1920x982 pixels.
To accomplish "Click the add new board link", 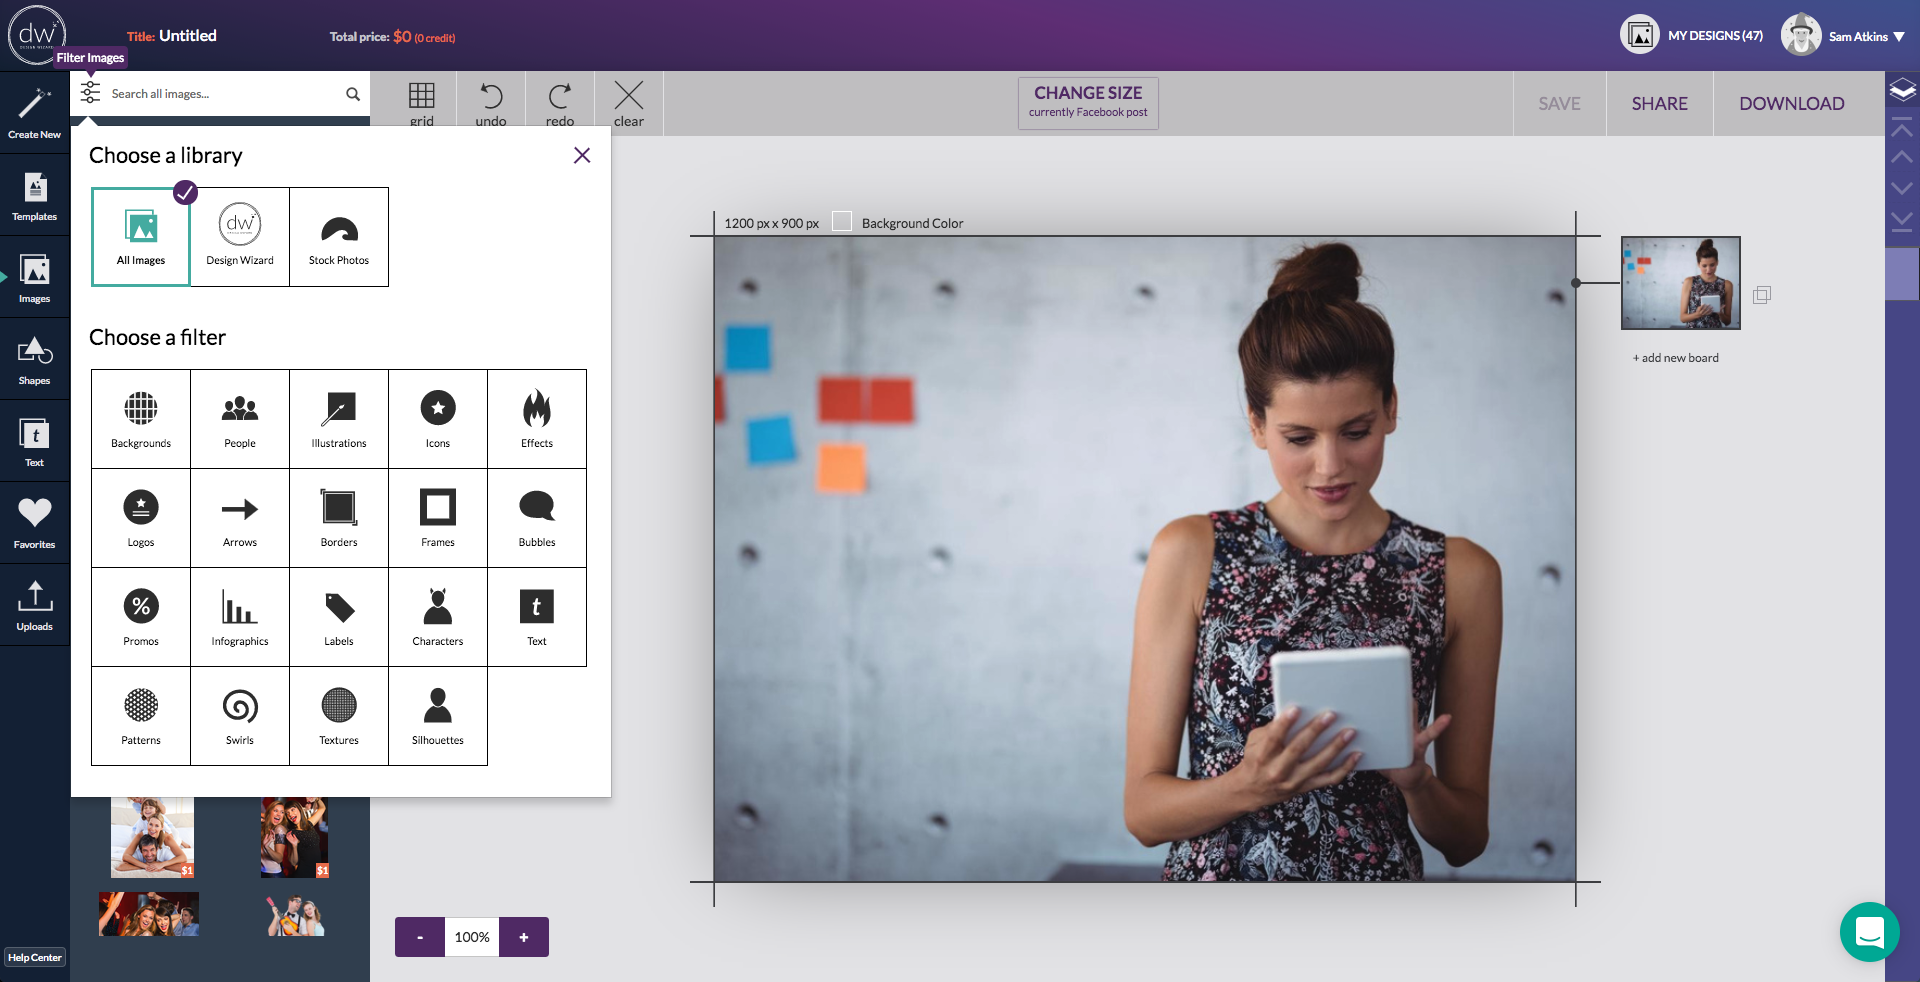I will click(x=1676, y=358).
